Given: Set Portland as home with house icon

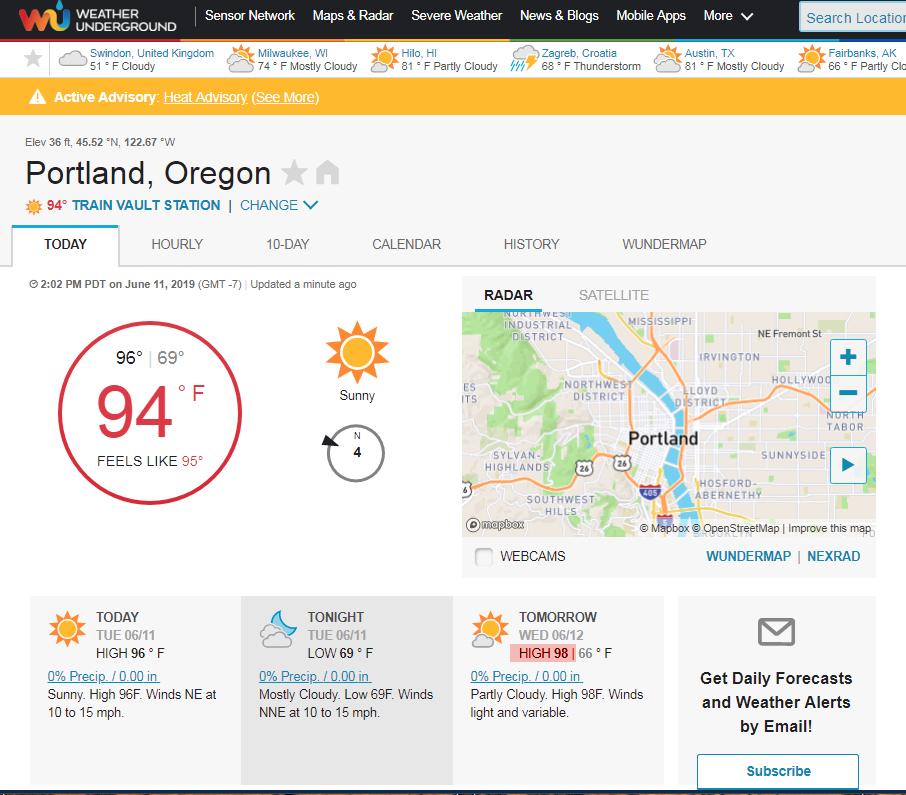Looking at the screenshot, I should tap(327, 172).
